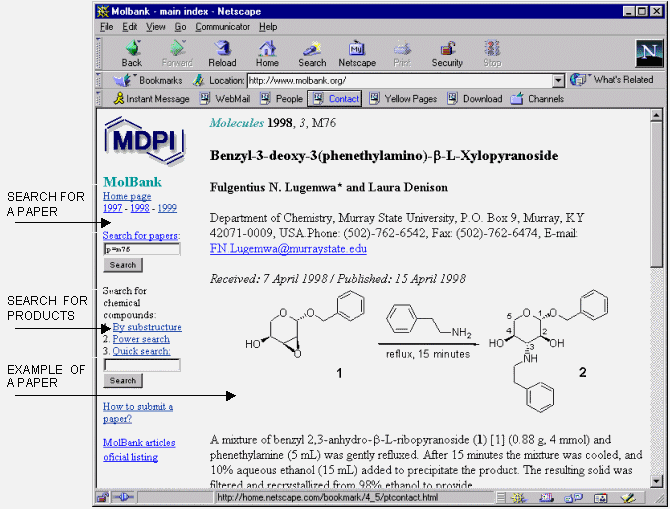Click the scrollbar down arrow
Viewport: 670px width, 509px height.
[x=656, y=481]
